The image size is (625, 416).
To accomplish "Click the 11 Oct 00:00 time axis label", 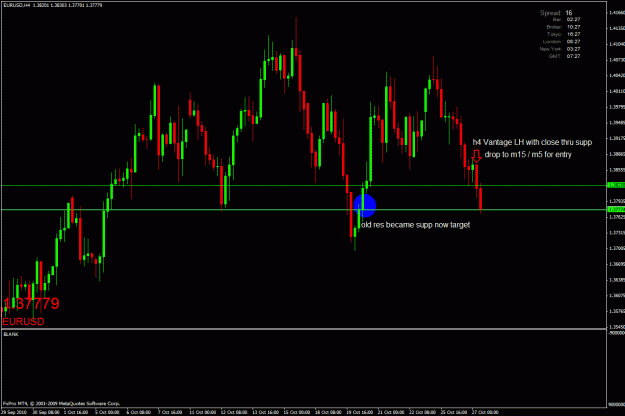I will point(203,412).
